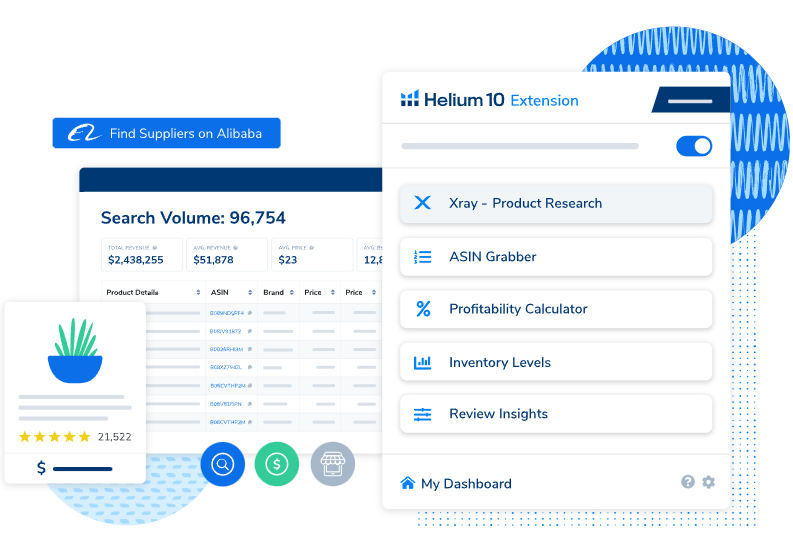Open ASIN link B08X27W2L

click(x=226, y=367)
